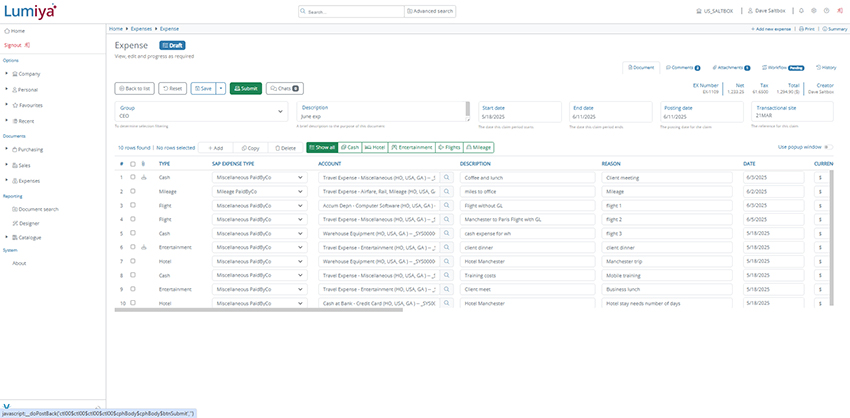Click account lookup icon for row 9

[x=447, y=289]
